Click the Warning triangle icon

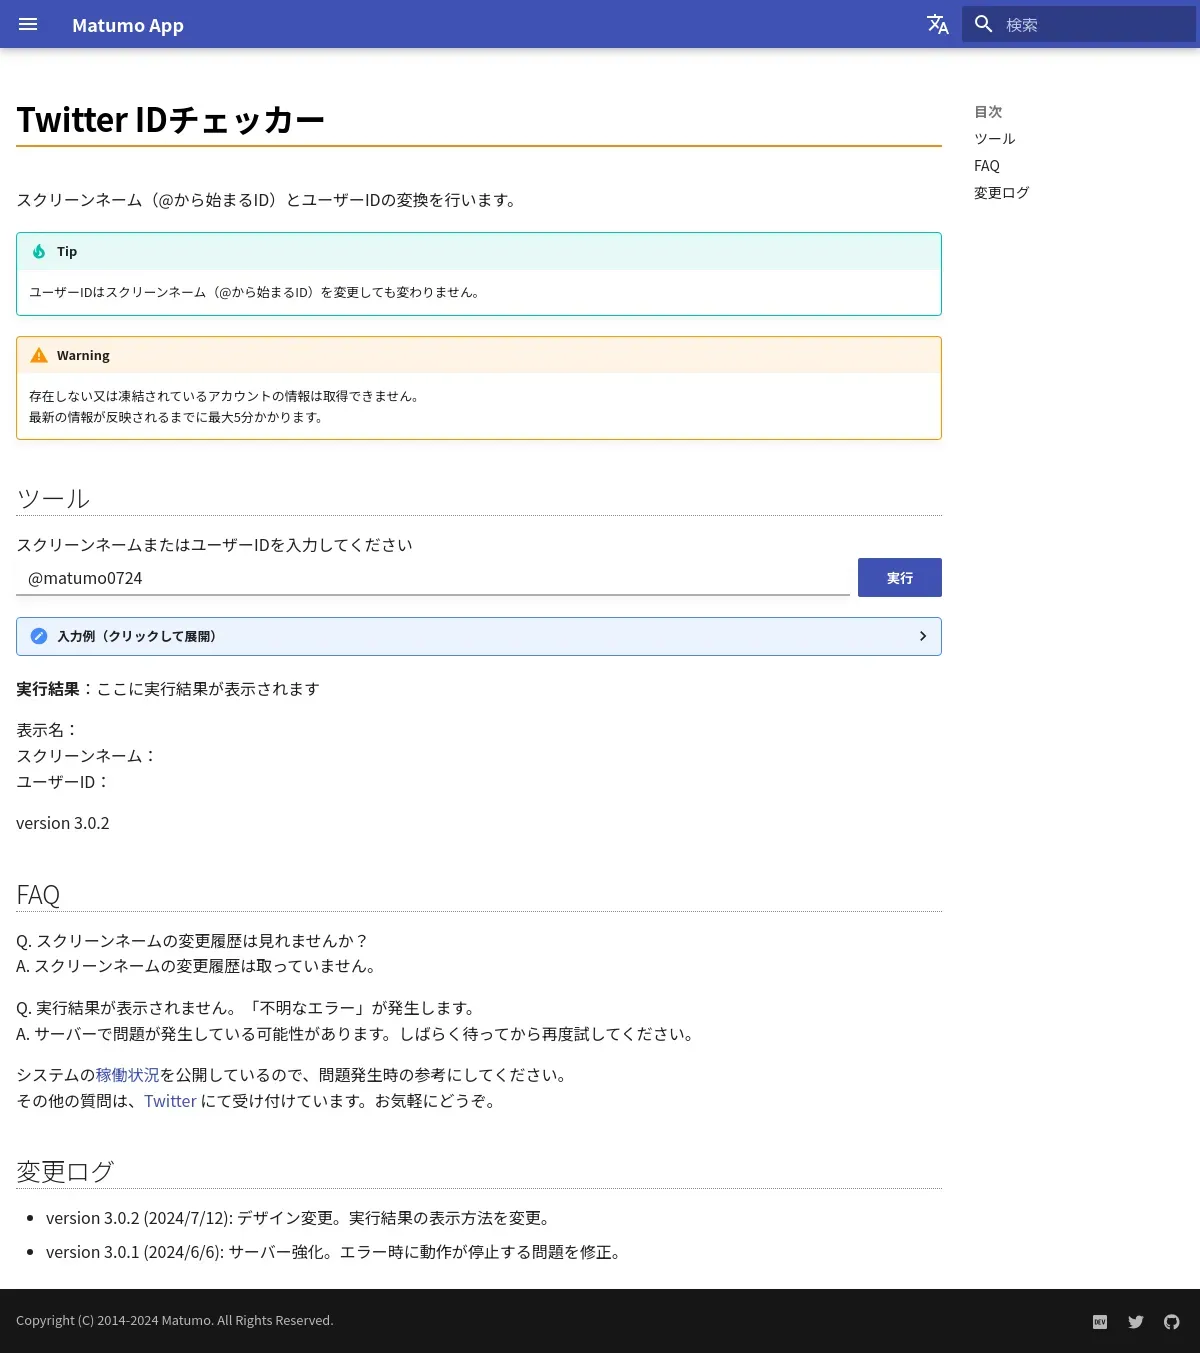pyautogui.click(x=39, y=355)
